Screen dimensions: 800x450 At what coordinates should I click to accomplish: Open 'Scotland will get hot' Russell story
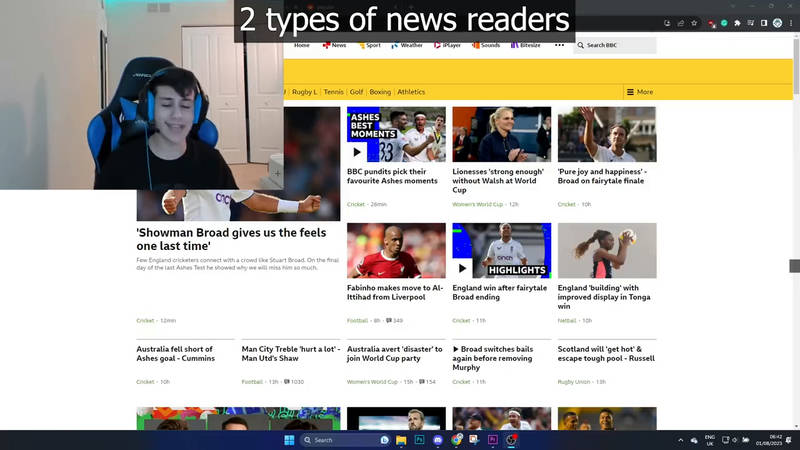[x=606, y=354]
